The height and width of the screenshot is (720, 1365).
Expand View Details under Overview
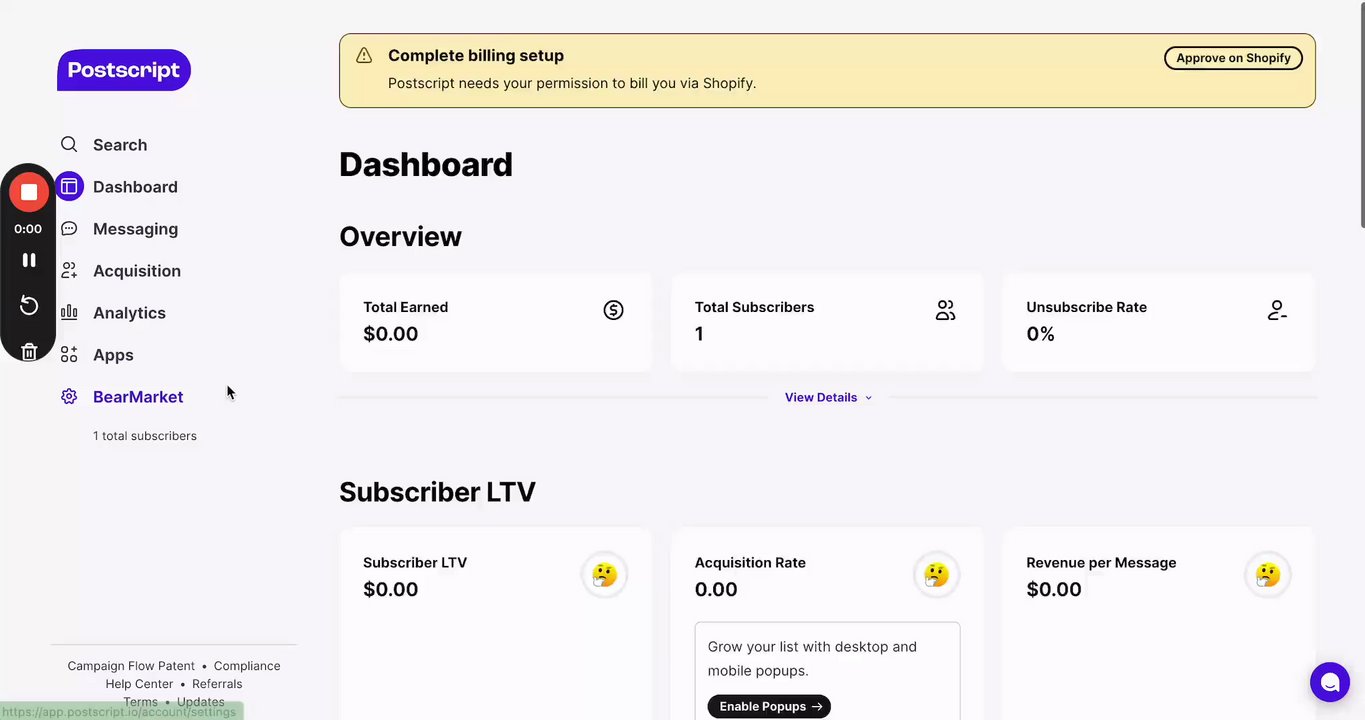coord(827,398)
